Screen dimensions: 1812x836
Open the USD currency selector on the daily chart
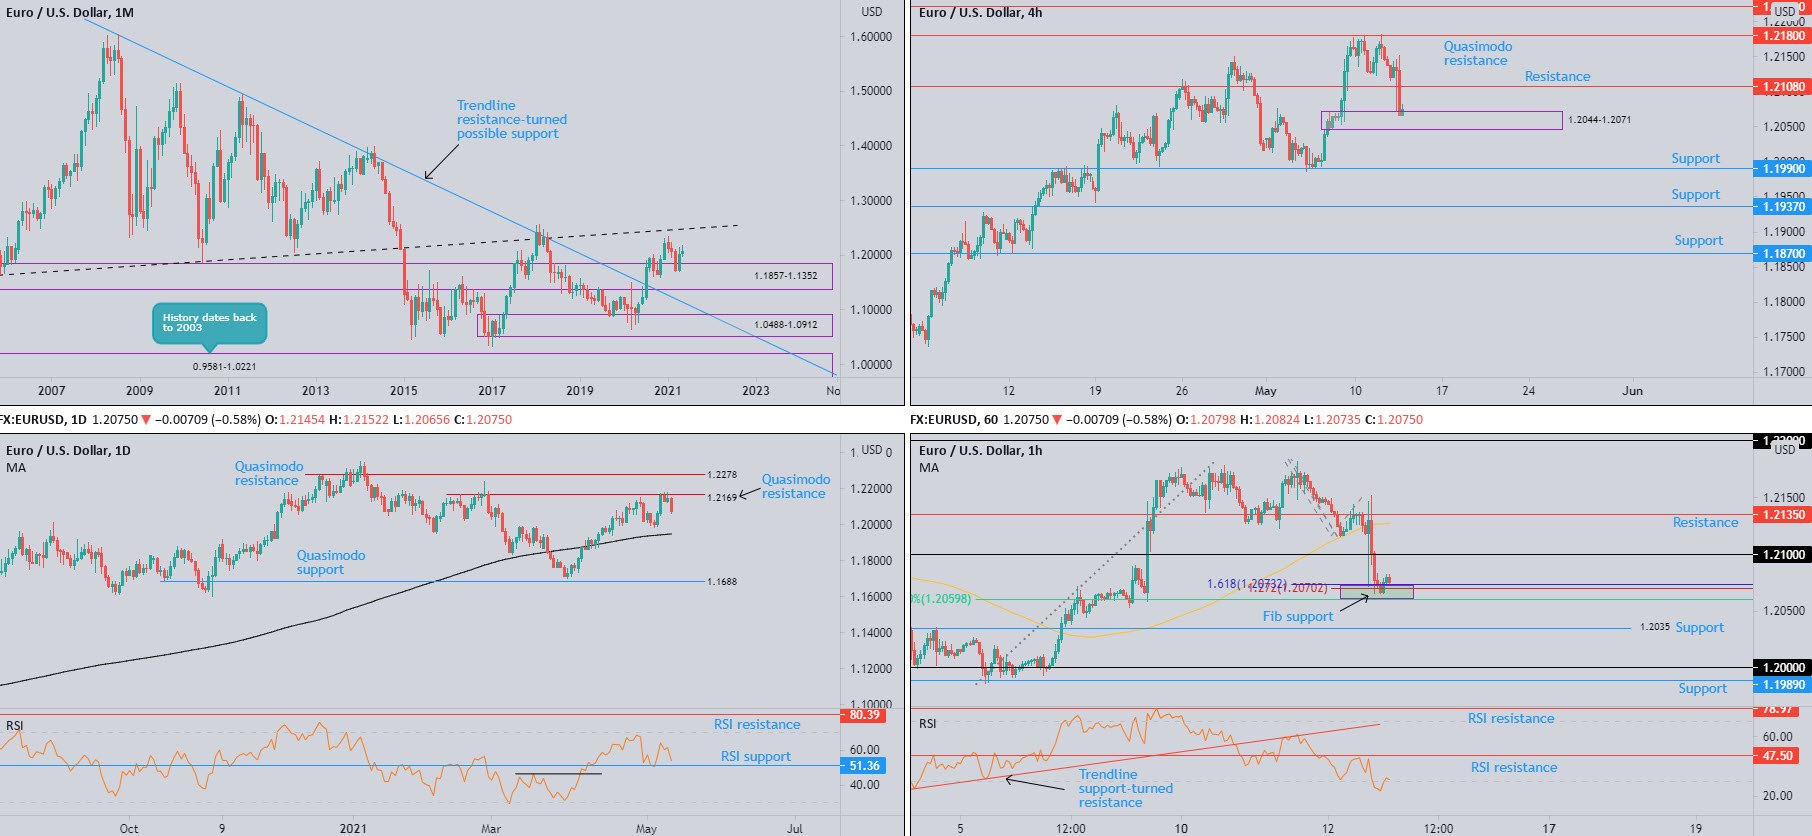point(872,450)
